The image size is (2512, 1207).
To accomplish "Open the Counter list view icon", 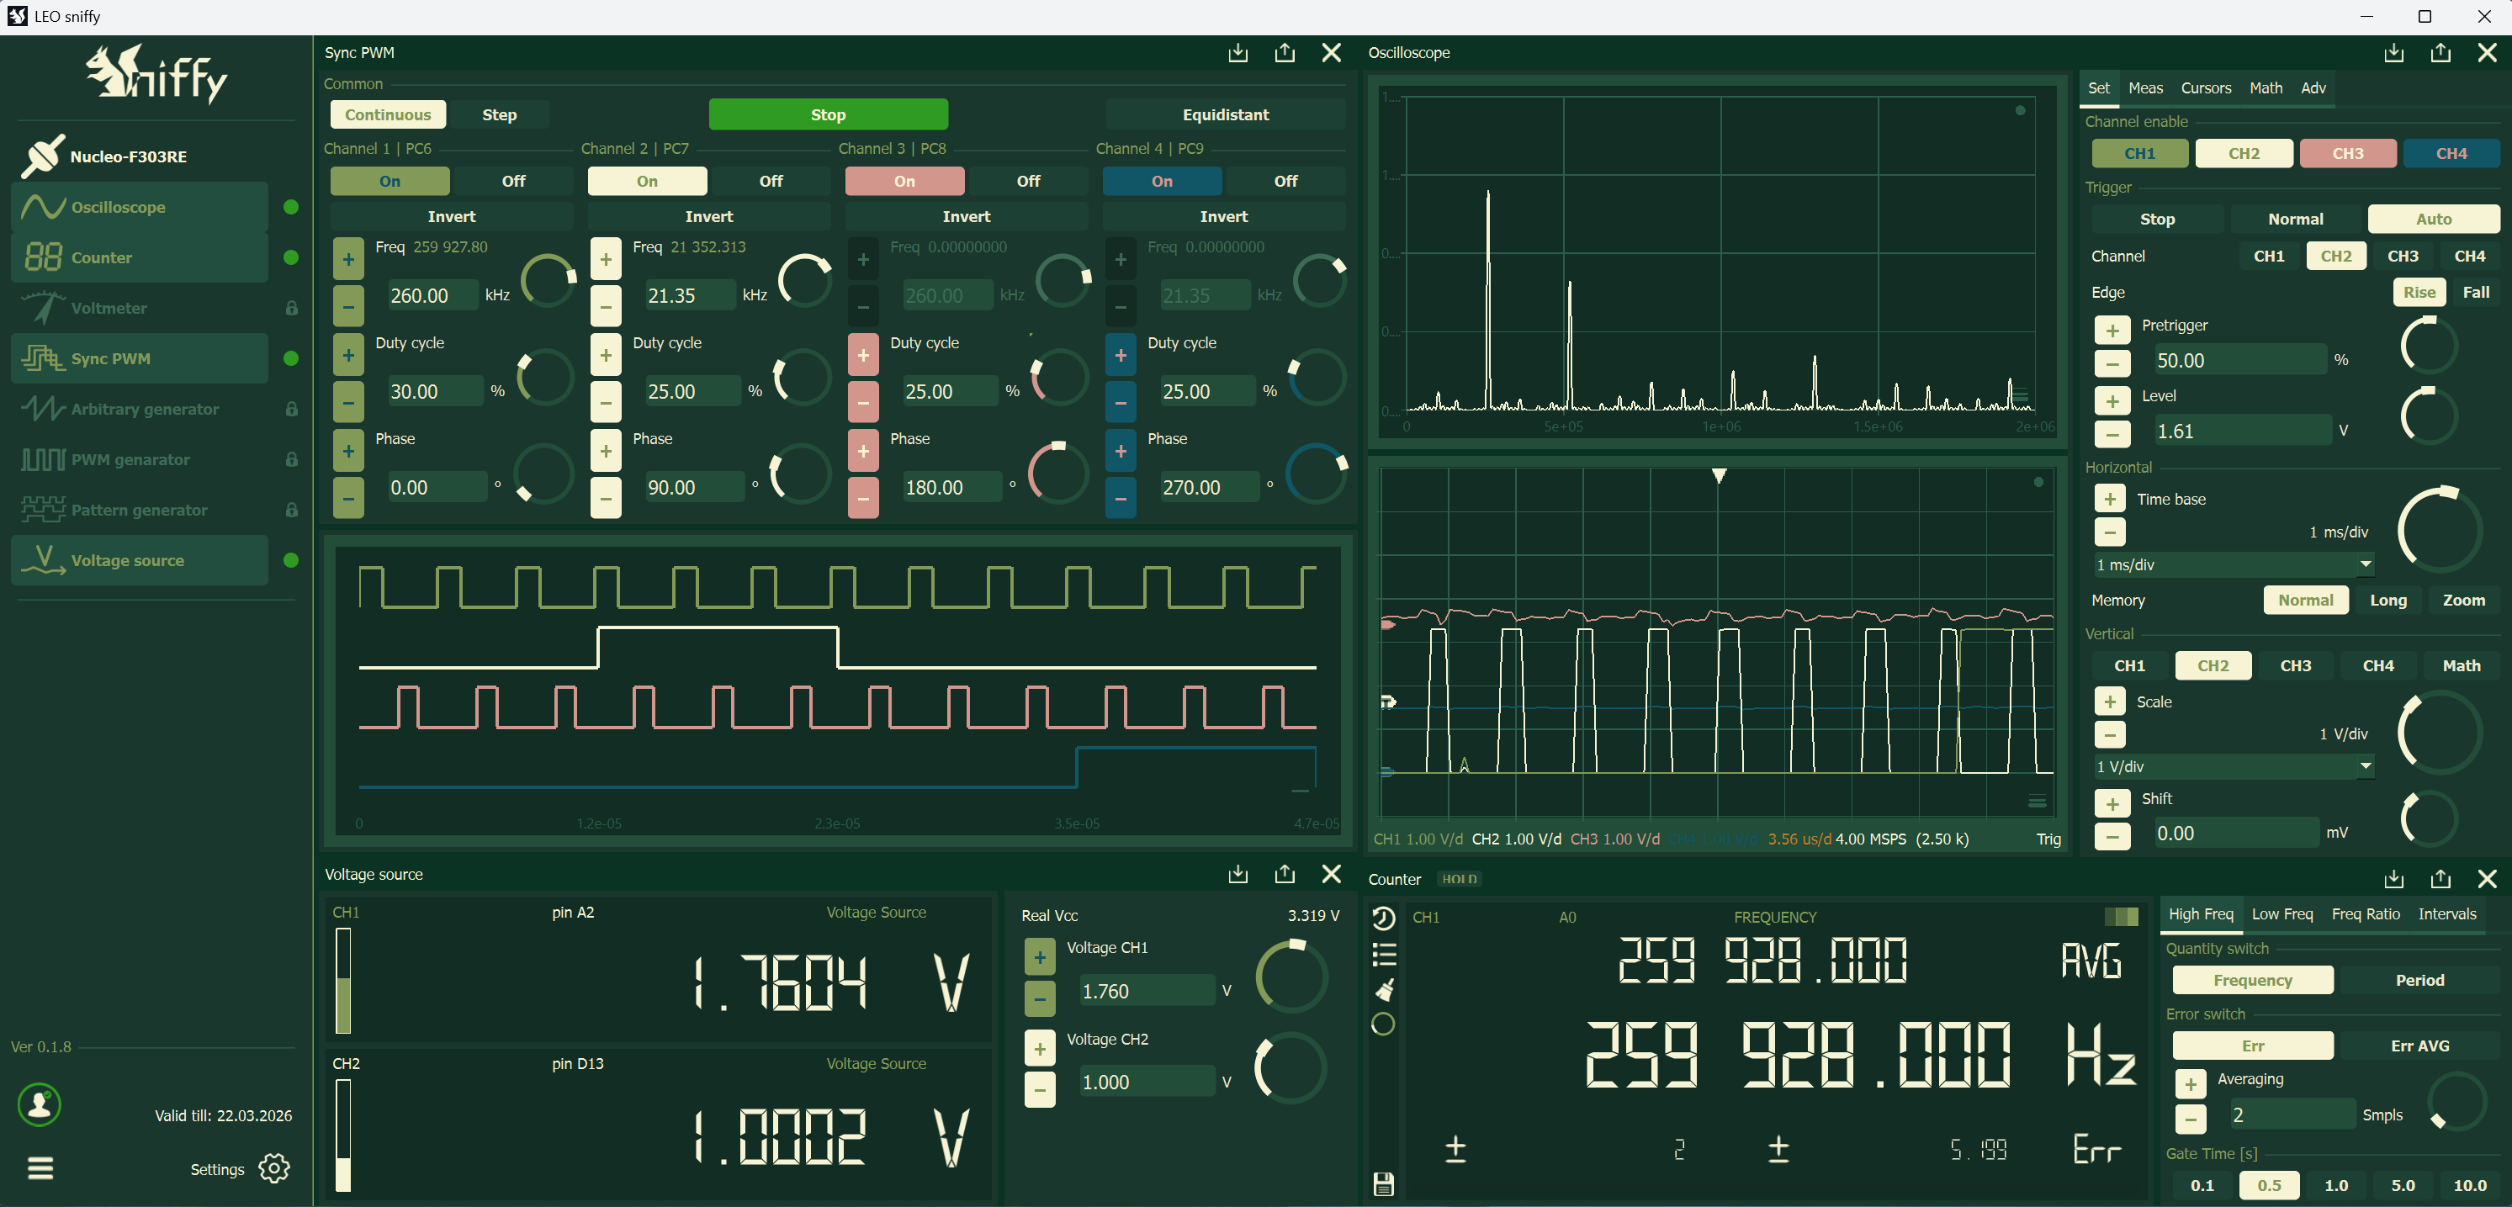I will point(1384,954).
